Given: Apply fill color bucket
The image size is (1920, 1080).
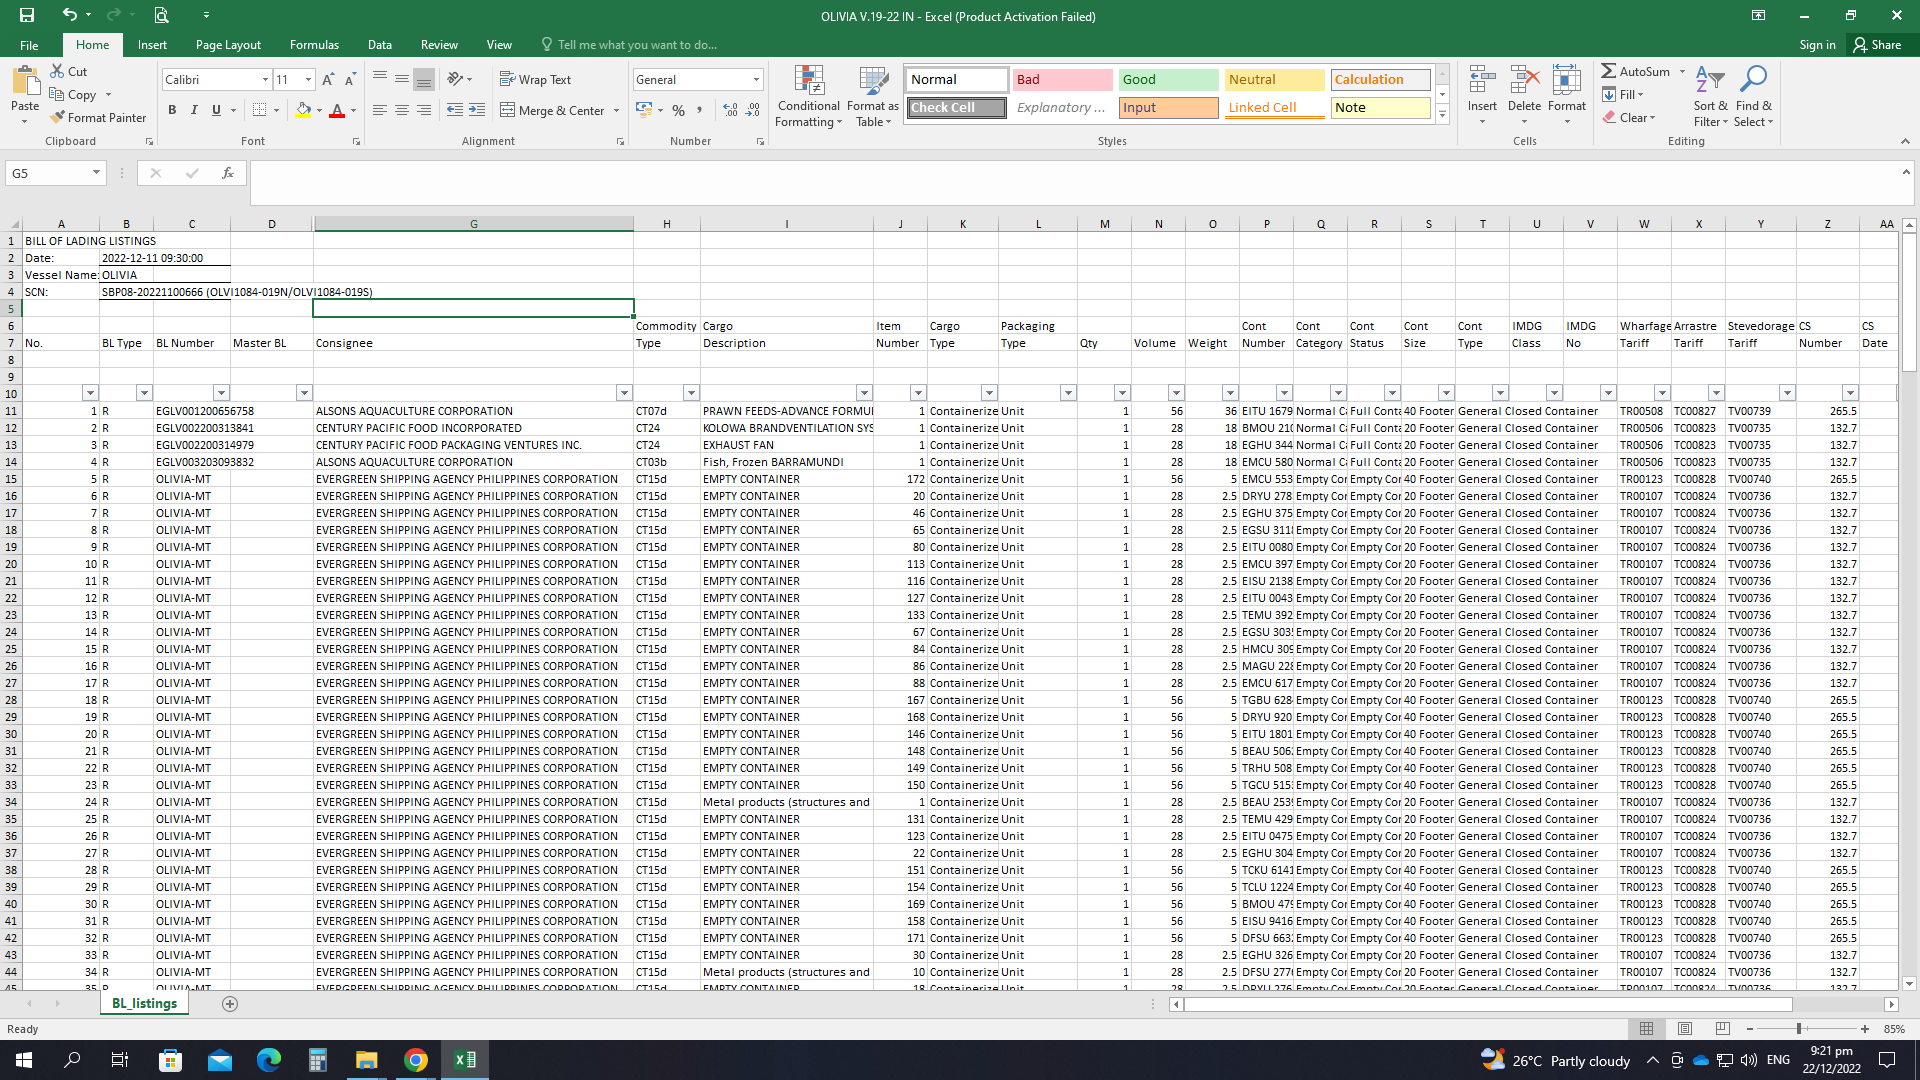Looking at the screenshot, I should click(303, 110).
